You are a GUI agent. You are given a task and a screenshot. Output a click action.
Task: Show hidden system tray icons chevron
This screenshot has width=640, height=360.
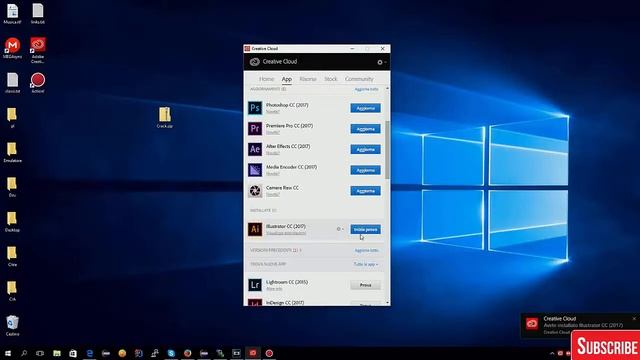[552, 353]
